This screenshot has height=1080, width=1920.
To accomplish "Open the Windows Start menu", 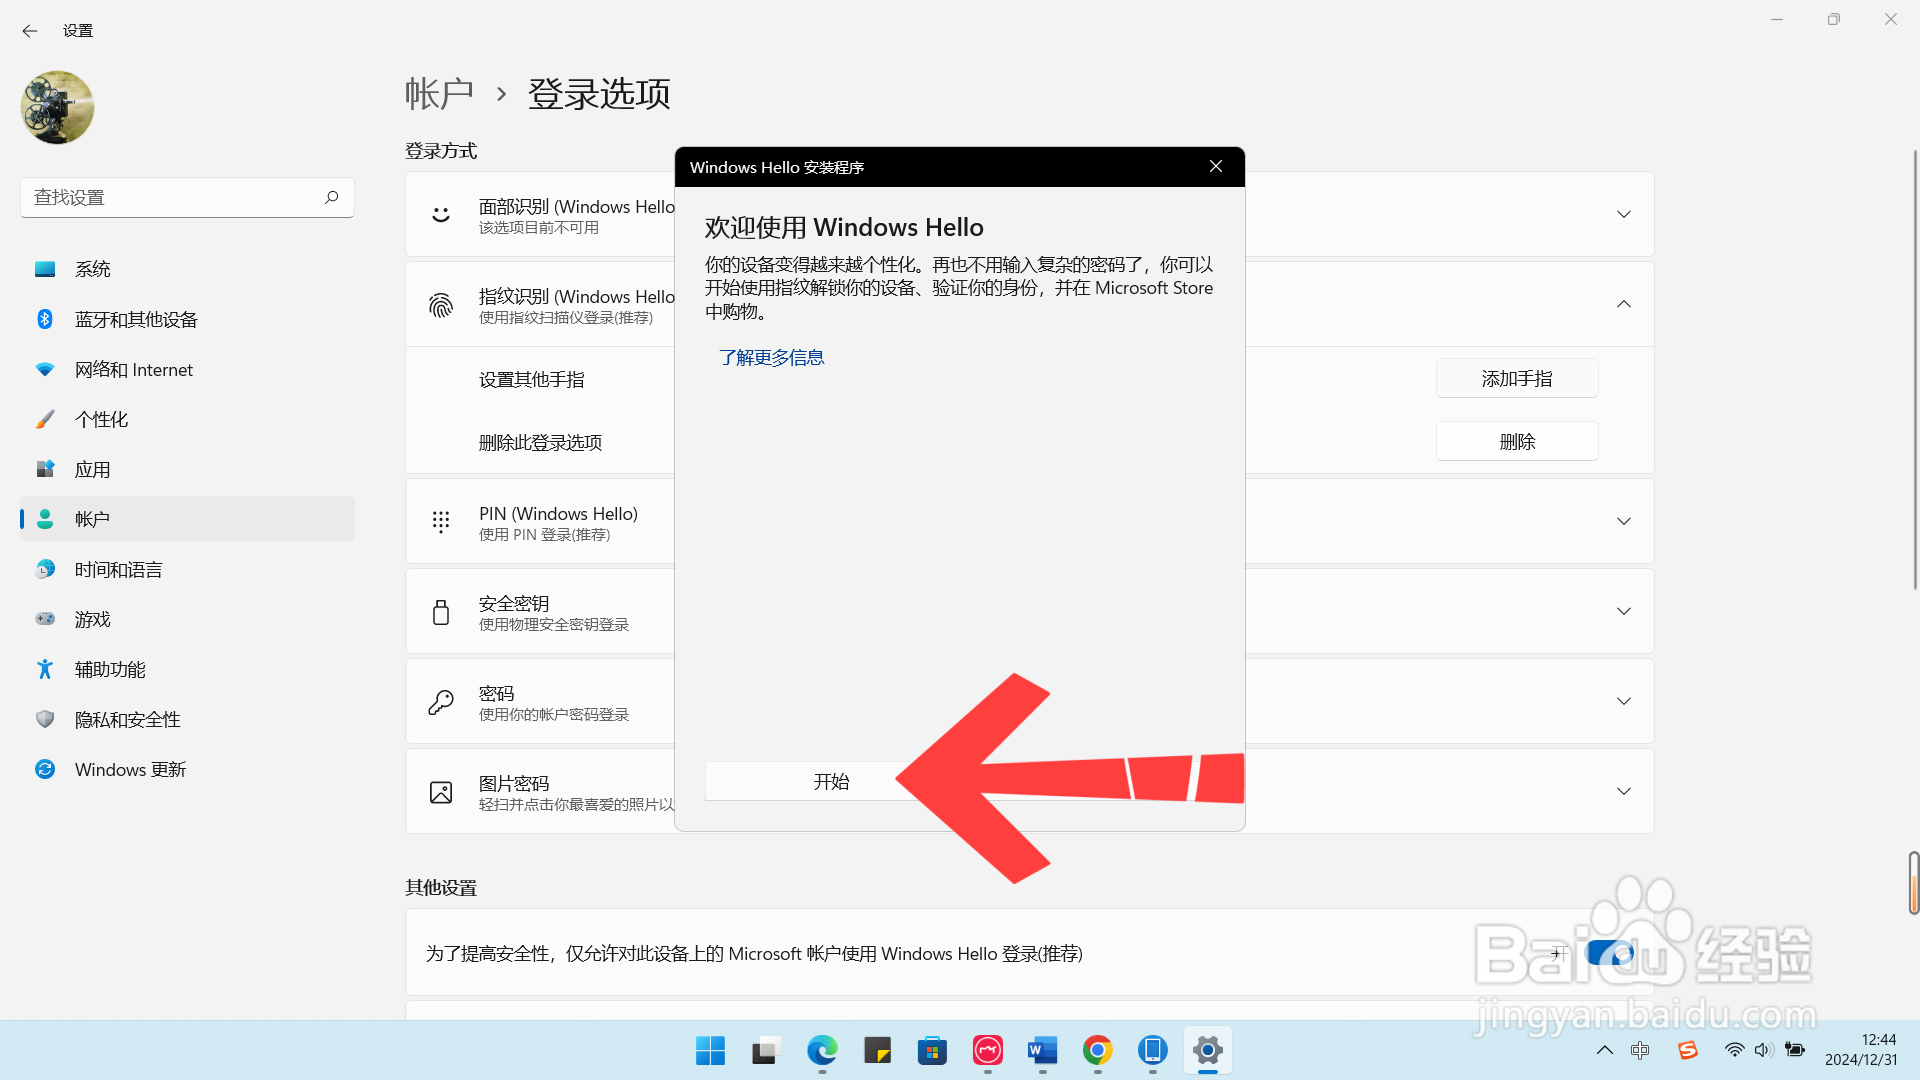I will pyautogui.click(x=710, y=1050).
